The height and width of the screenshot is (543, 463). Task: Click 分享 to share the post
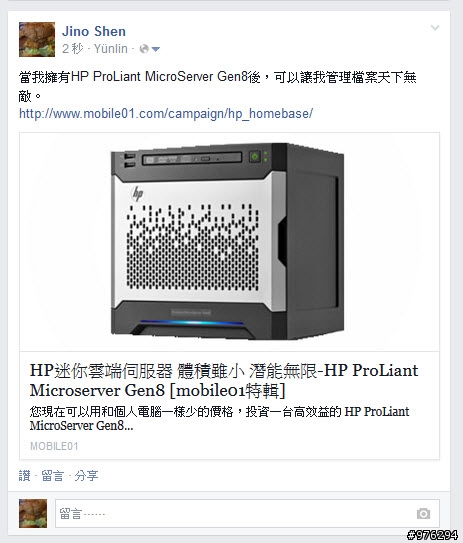pos(87,475)
